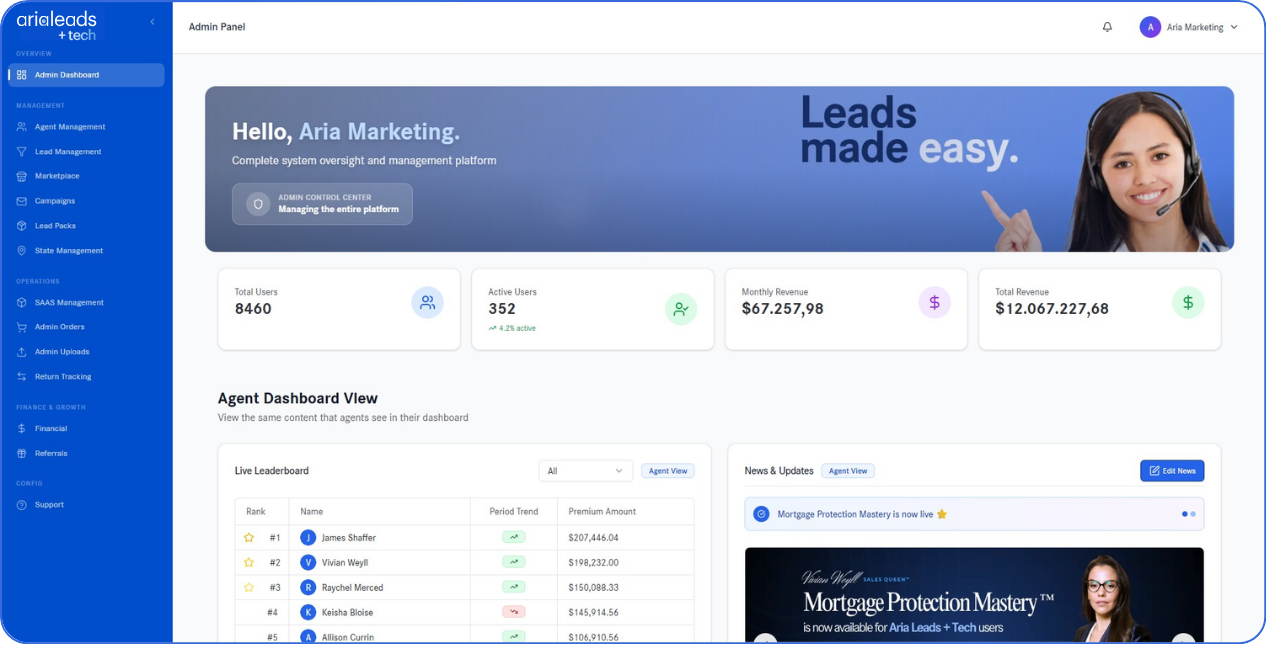Open Lead Management section
Image resolution: width=1267 pixels, height=646 pixels.
86,152
